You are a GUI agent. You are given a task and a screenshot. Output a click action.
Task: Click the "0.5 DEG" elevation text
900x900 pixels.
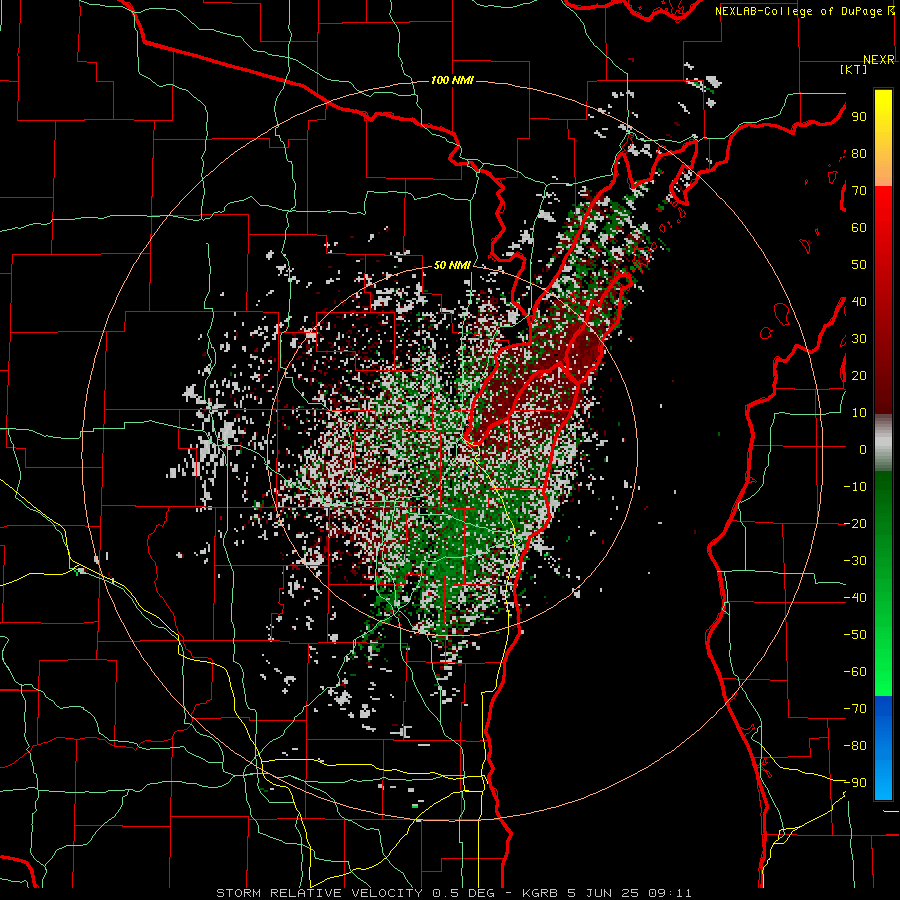click(465, 893)
